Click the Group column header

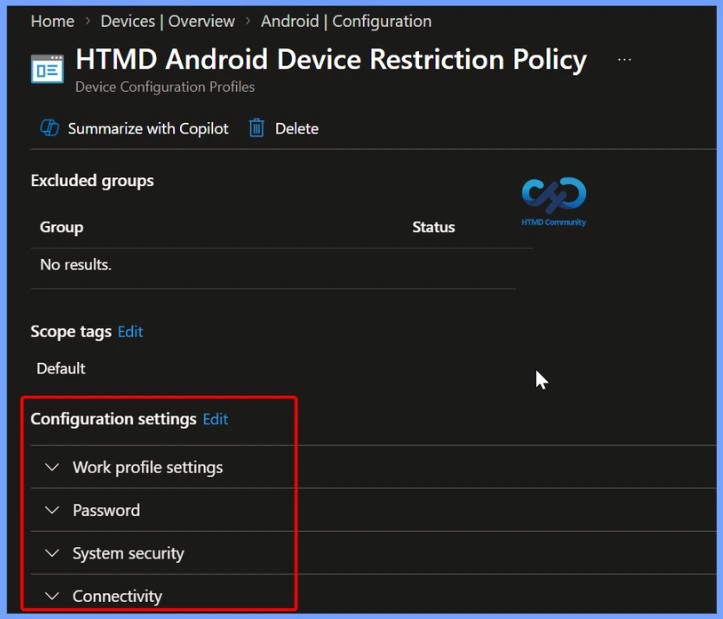61,227
